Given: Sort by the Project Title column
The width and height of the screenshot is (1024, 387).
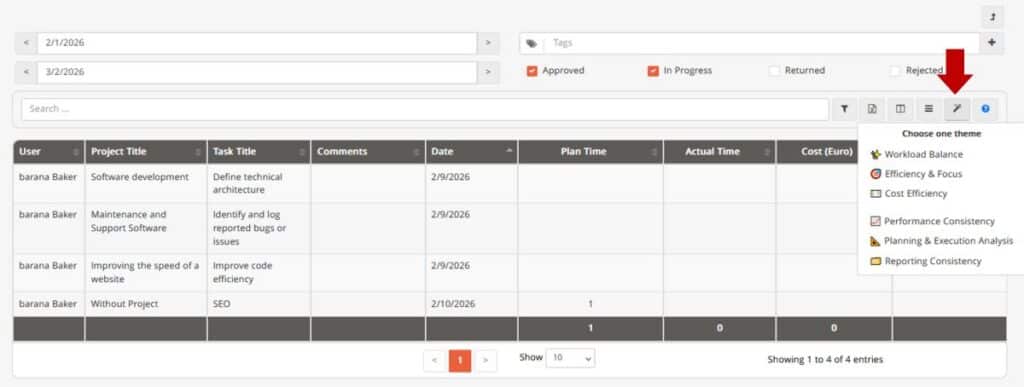Looking at the screenshot, I should tap(146, 151).
